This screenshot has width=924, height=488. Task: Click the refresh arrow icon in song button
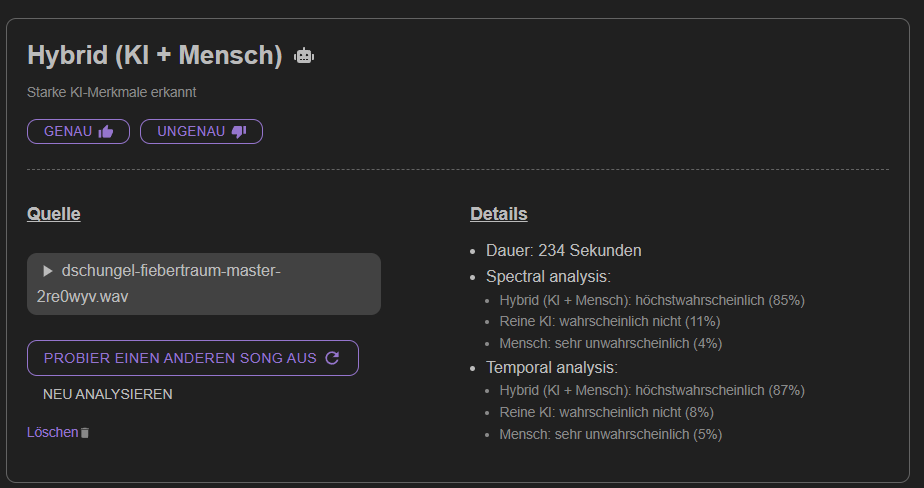coord(332,358)
